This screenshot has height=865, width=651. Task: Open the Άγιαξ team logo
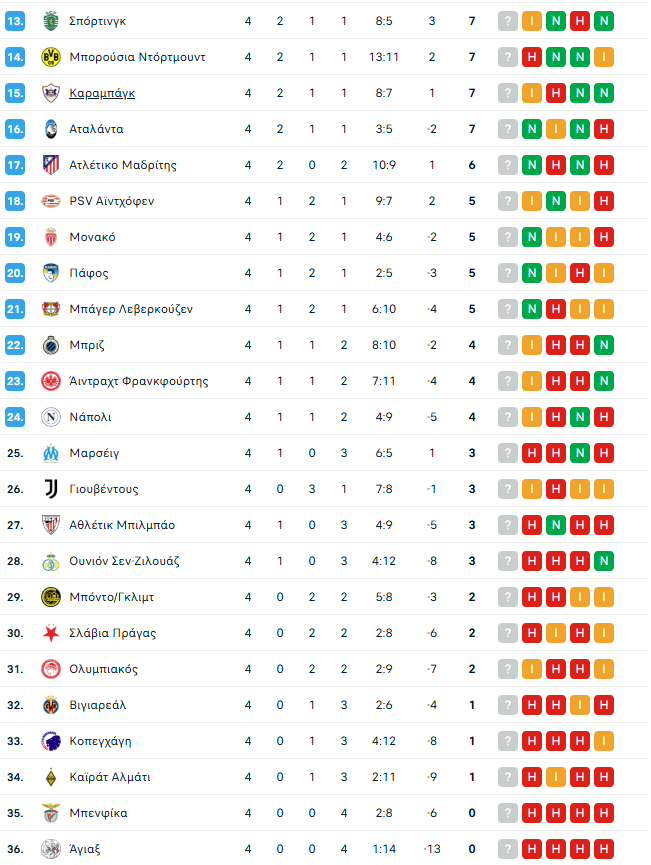(51, 849)
